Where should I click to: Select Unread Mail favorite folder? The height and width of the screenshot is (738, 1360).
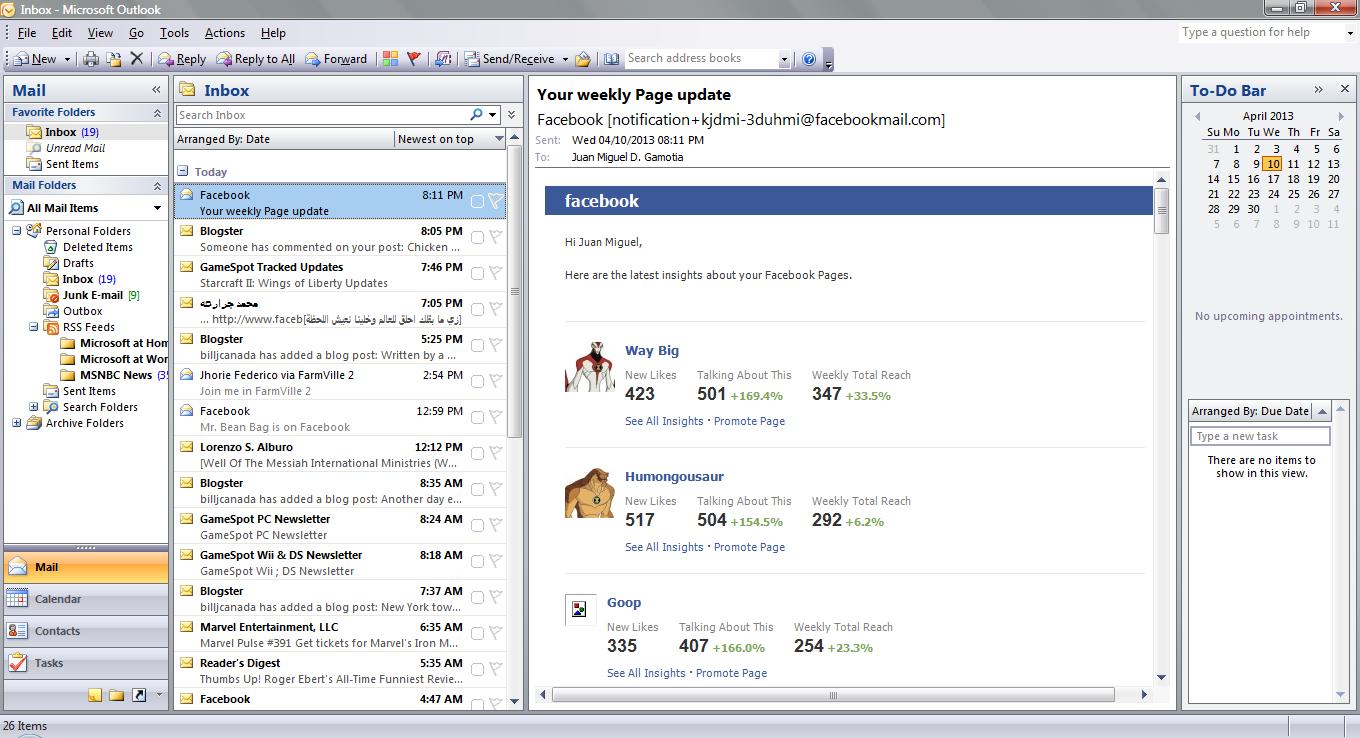point(75,148)
